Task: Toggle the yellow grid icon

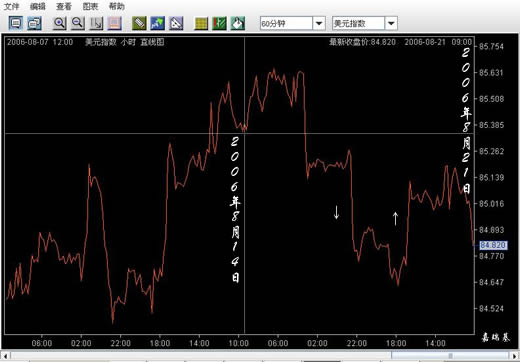Action: [201, 23]
